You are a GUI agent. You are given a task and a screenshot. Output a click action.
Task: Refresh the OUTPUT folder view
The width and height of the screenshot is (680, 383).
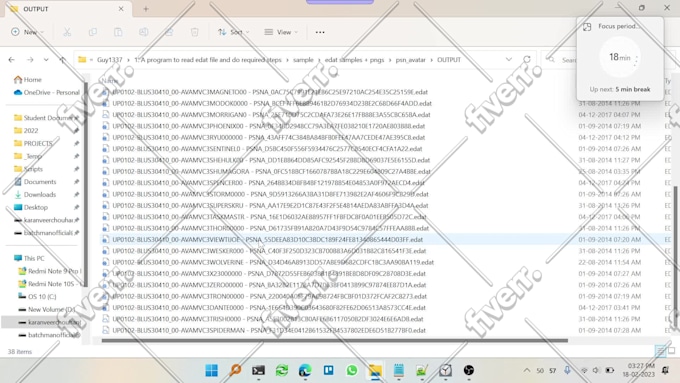[x=526, y=59]
